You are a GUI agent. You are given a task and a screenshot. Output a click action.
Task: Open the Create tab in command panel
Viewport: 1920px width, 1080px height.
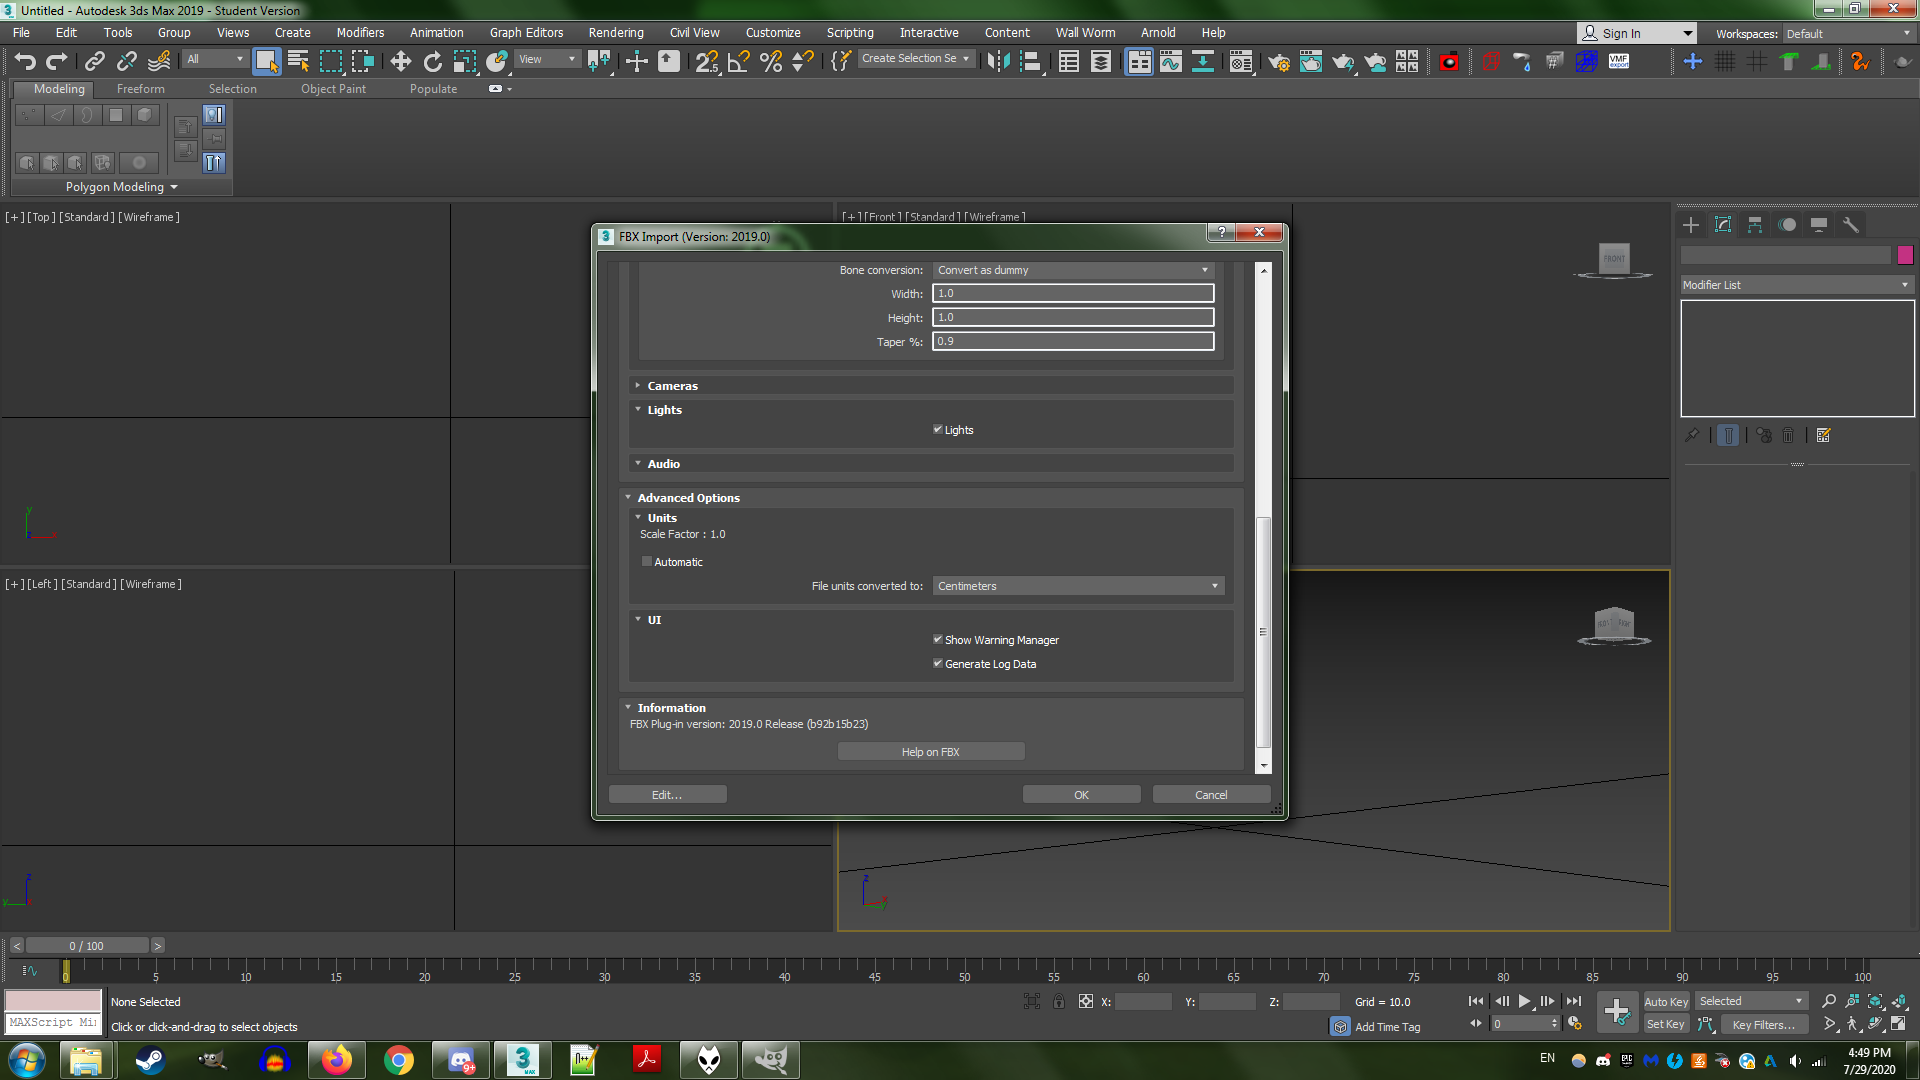[1691, 225]
